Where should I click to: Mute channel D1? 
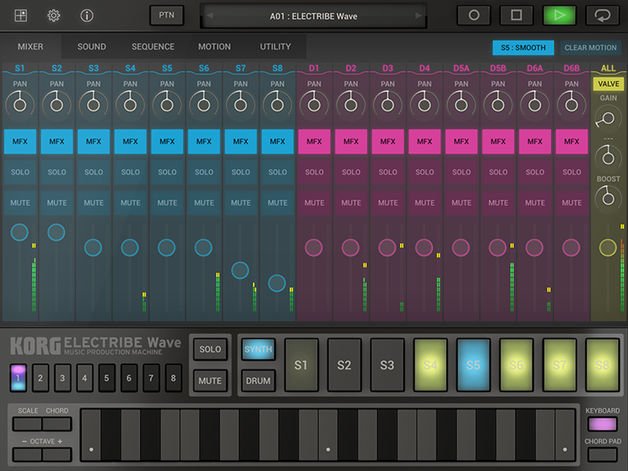(x=314, y=203)
